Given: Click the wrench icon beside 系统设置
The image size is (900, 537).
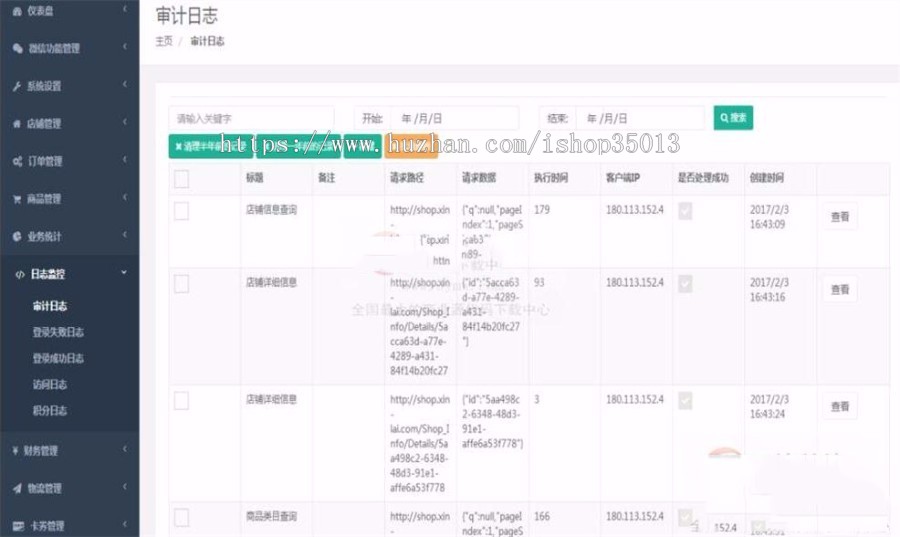Looking at the screenshot, I should [x=17, y=87].
